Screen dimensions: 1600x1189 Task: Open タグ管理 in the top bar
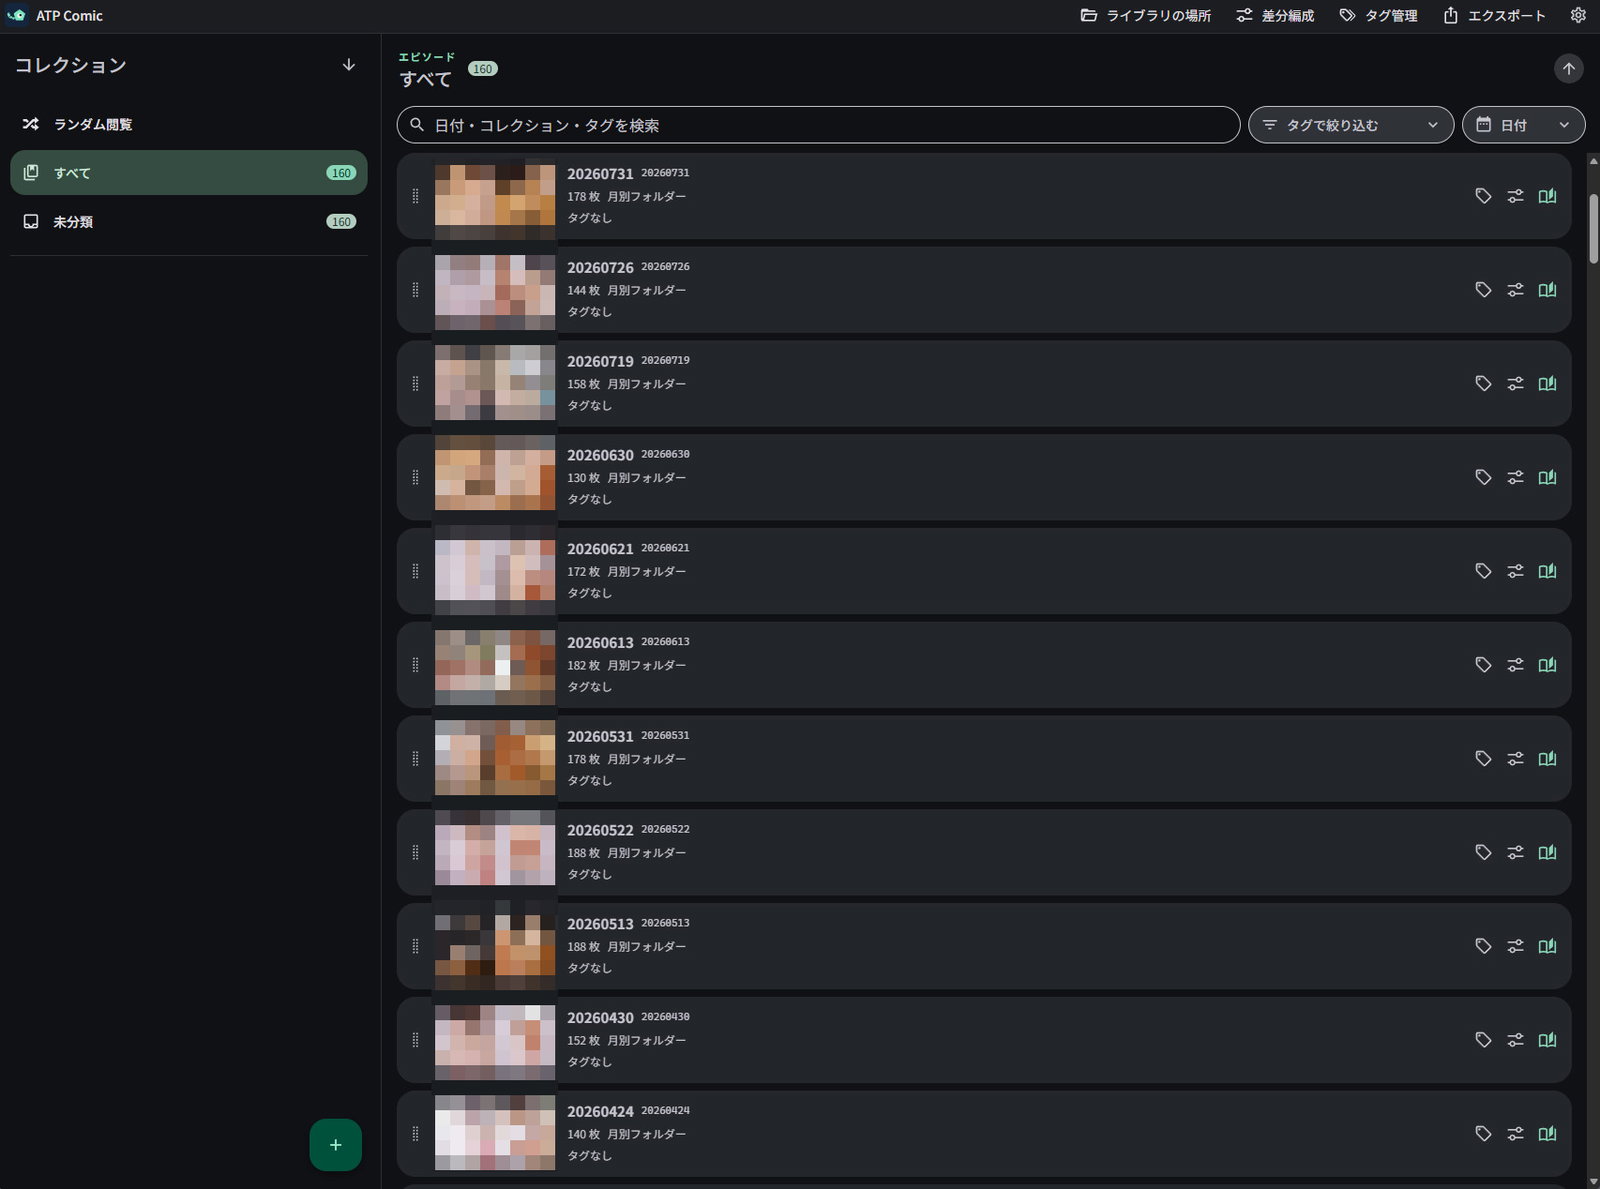coord(1378,15)
